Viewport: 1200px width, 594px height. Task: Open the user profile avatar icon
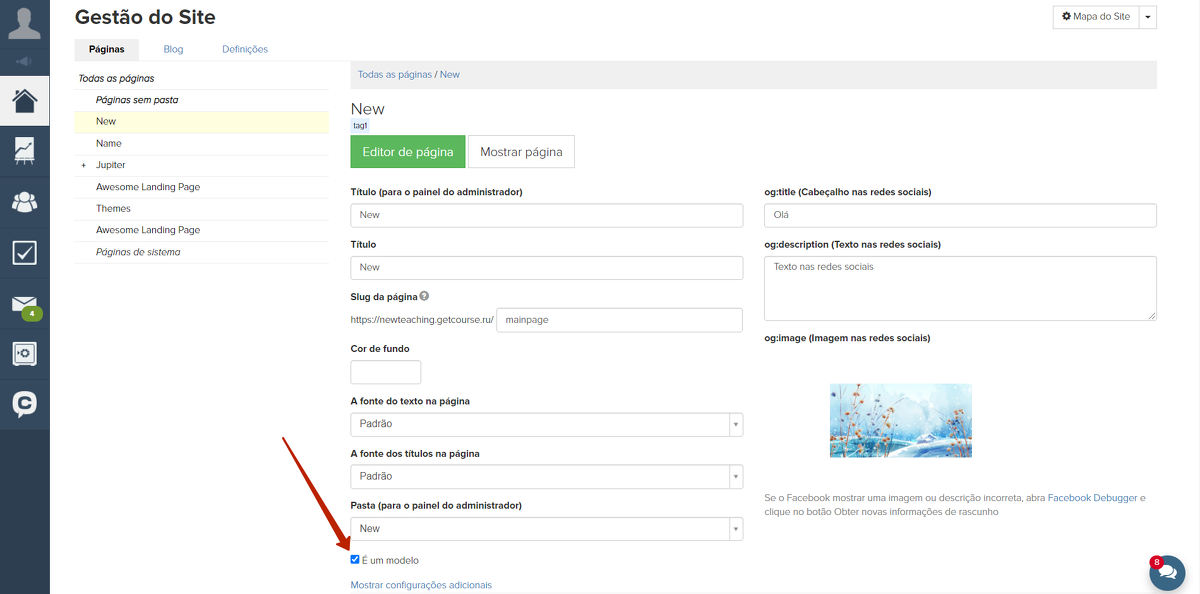pos(24,22)
